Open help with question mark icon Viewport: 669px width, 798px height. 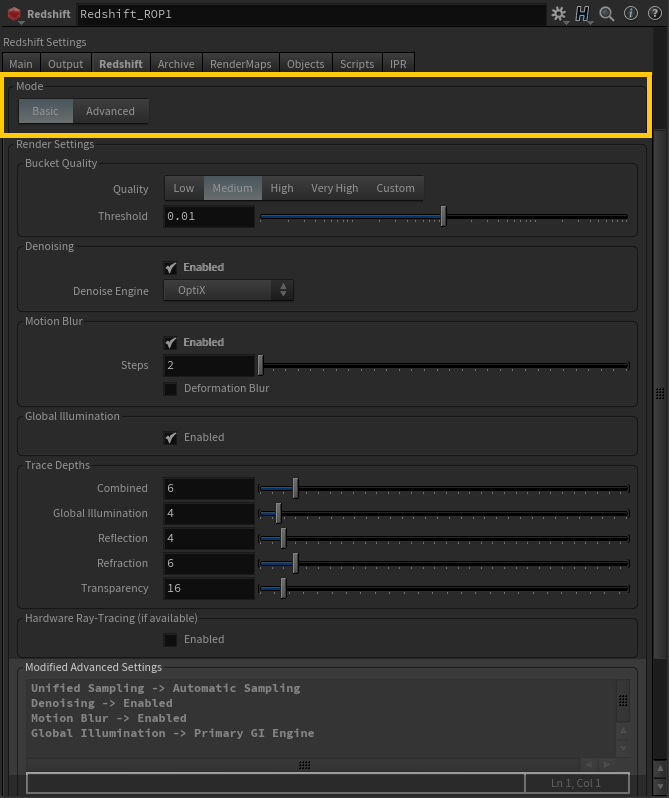point(653,14)
